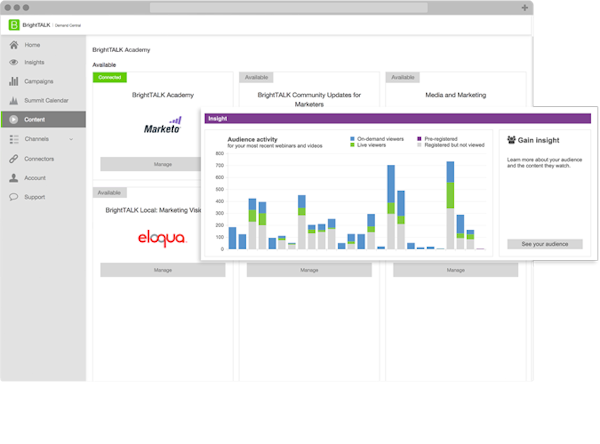Open the Summit Calendar menu item
The height and width of the screenshot is (444, 600).
point(46,100)
